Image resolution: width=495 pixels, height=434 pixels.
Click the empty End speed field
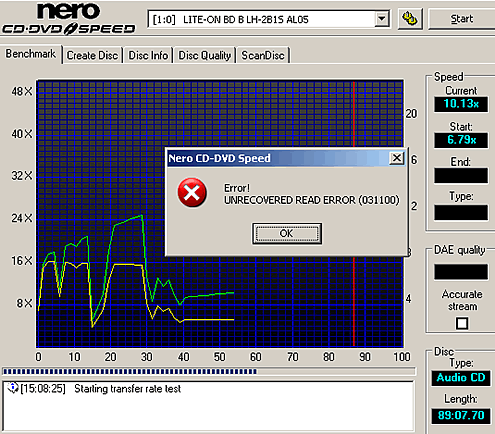coord(461,175)
